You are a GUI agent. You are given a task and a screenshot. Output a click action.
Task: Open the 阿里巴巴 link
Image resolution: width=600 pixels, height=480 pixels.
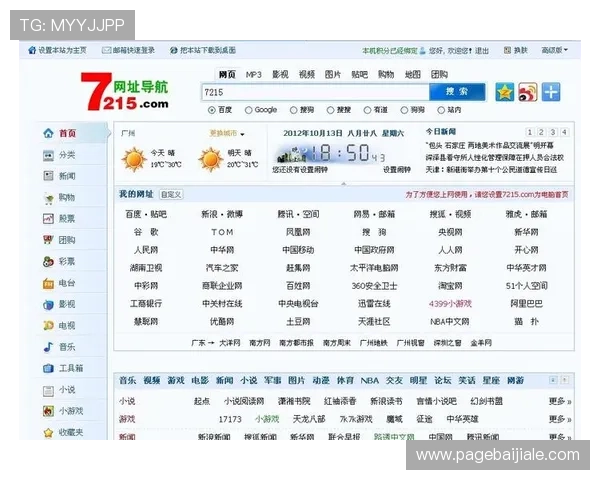pos(526,304)
